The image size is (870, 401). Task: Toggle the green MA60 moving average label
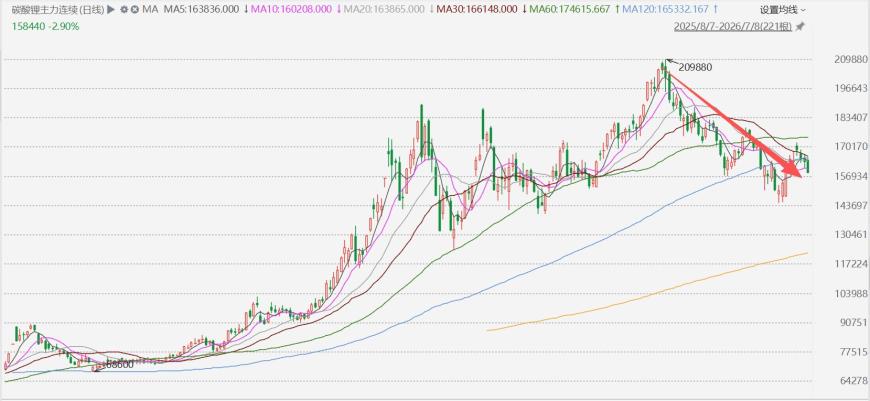click(570, 9)
